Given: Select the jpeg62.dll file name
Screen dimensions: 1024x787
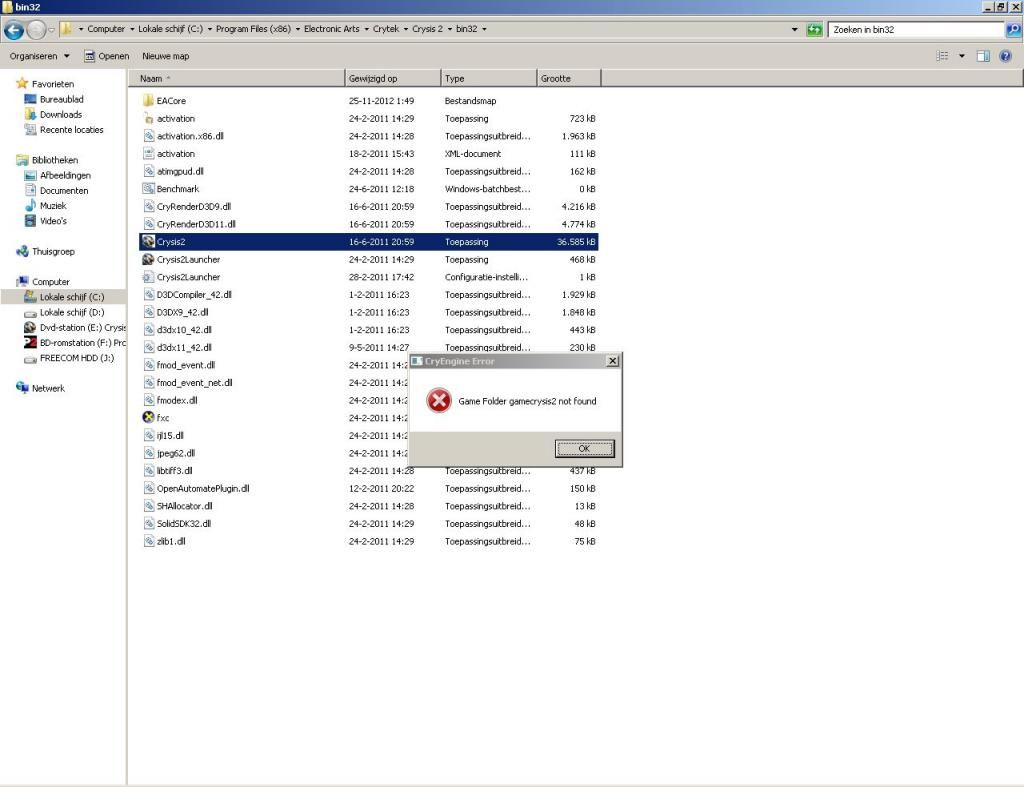Looking at the screenshot, I should pyautogui.click(x=176, y=453).
